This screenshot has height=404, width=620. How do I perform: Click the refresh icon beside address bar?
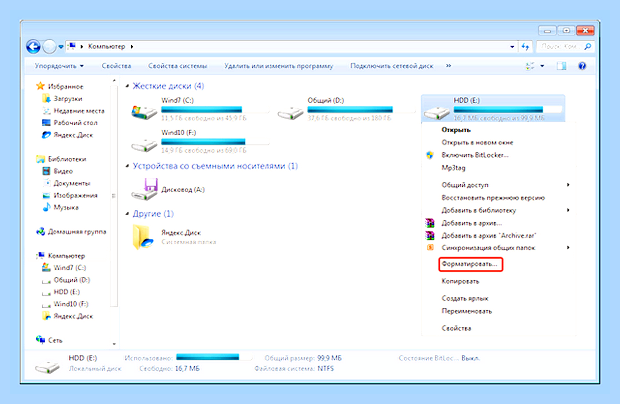pyautogui.click(x=525, y=47)
